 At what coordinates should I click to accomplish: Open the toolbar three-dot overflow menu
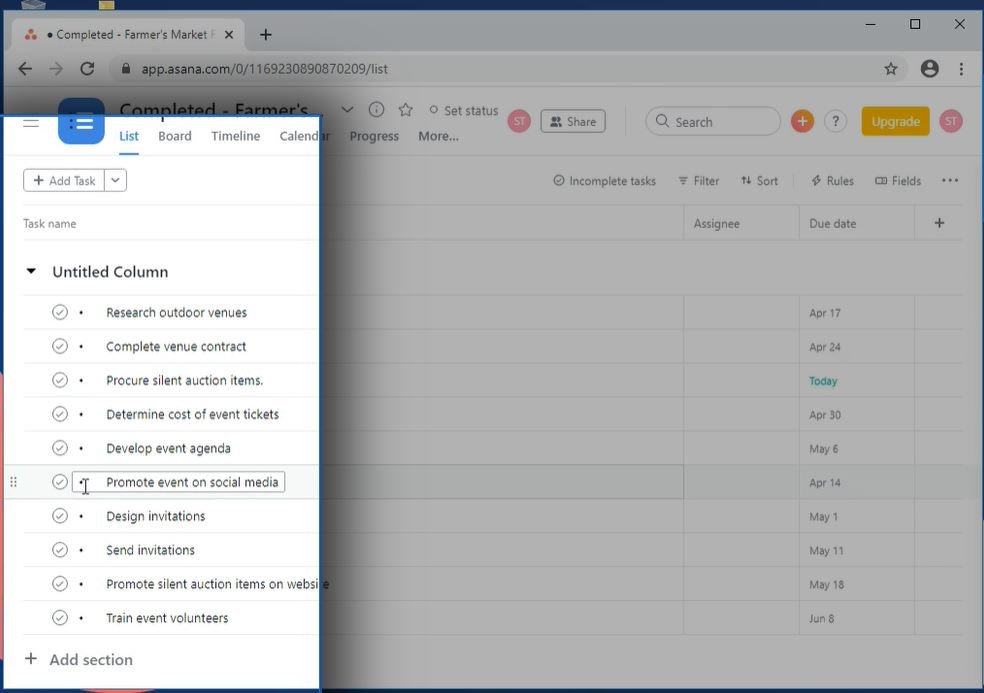(949, 181)
